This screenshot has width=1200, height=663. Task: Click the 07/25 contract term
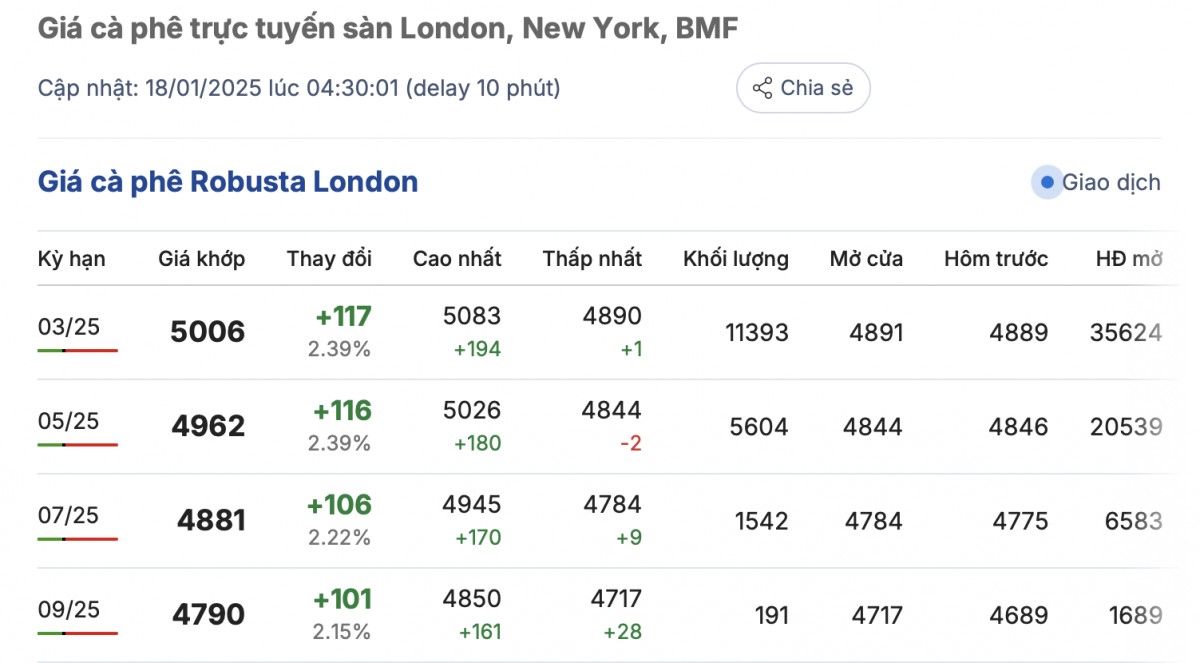(x=69, y=515)
